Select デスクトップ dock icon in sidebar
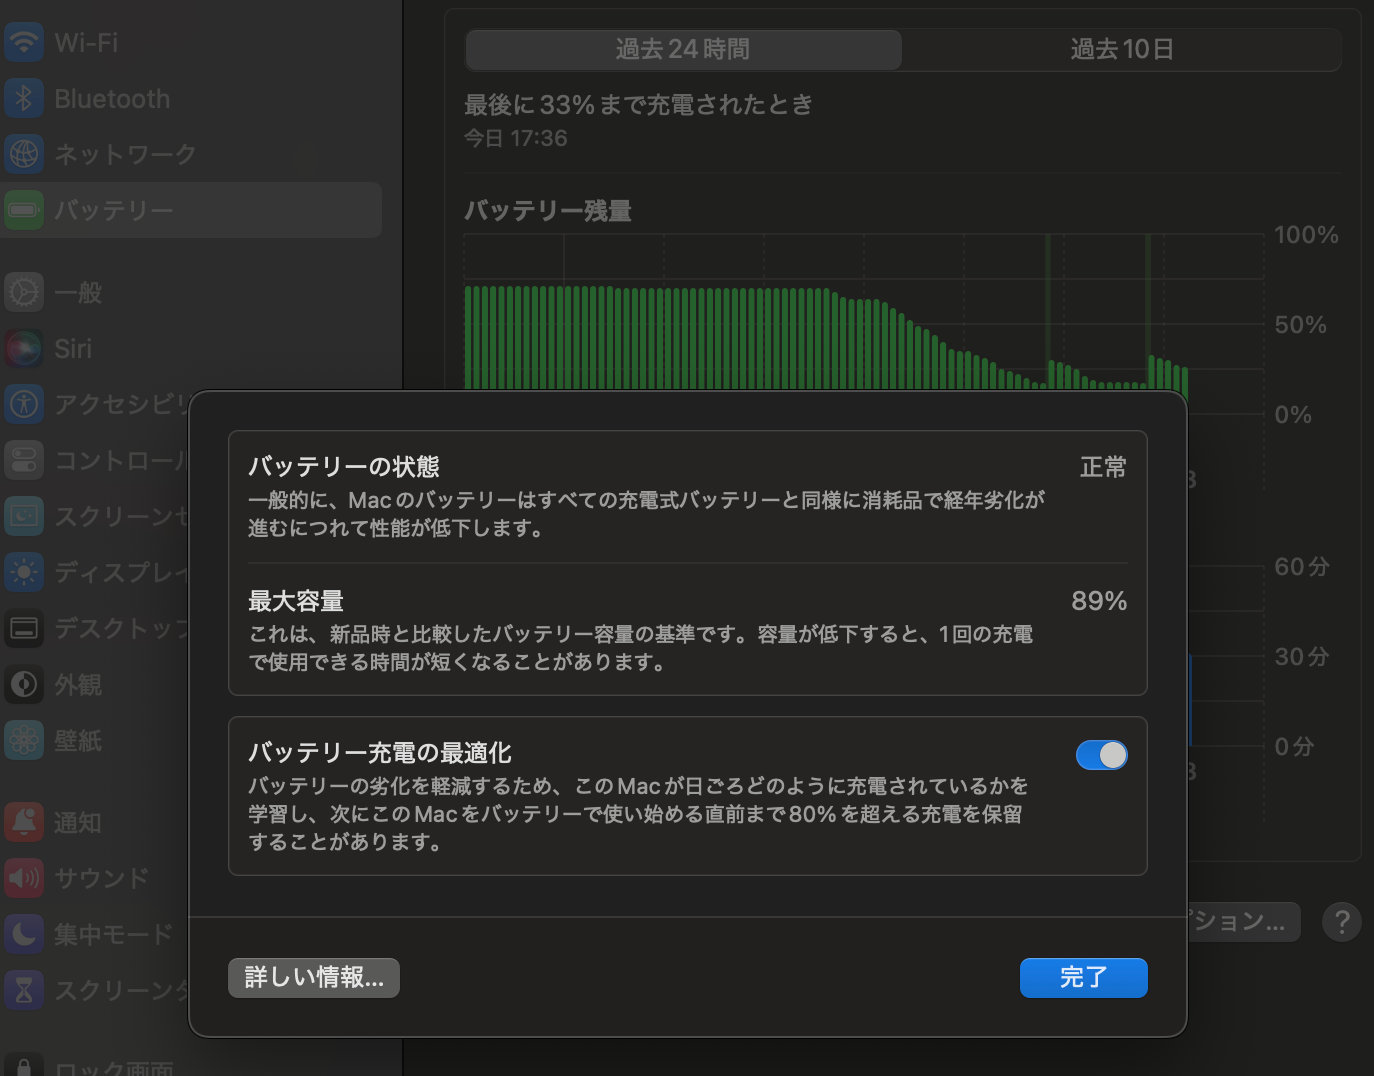Viewport: 1374px width, 1076px height. (x=24, y=628)
